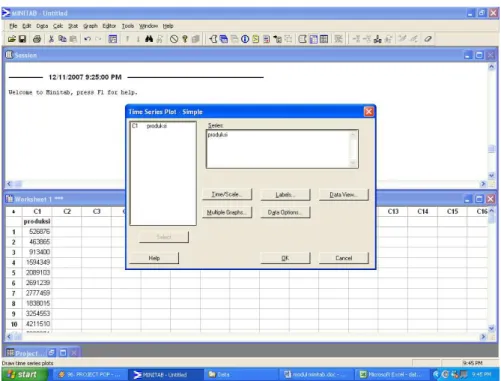
Task: Open the Tools menu
Action: [x=128, y=26]
